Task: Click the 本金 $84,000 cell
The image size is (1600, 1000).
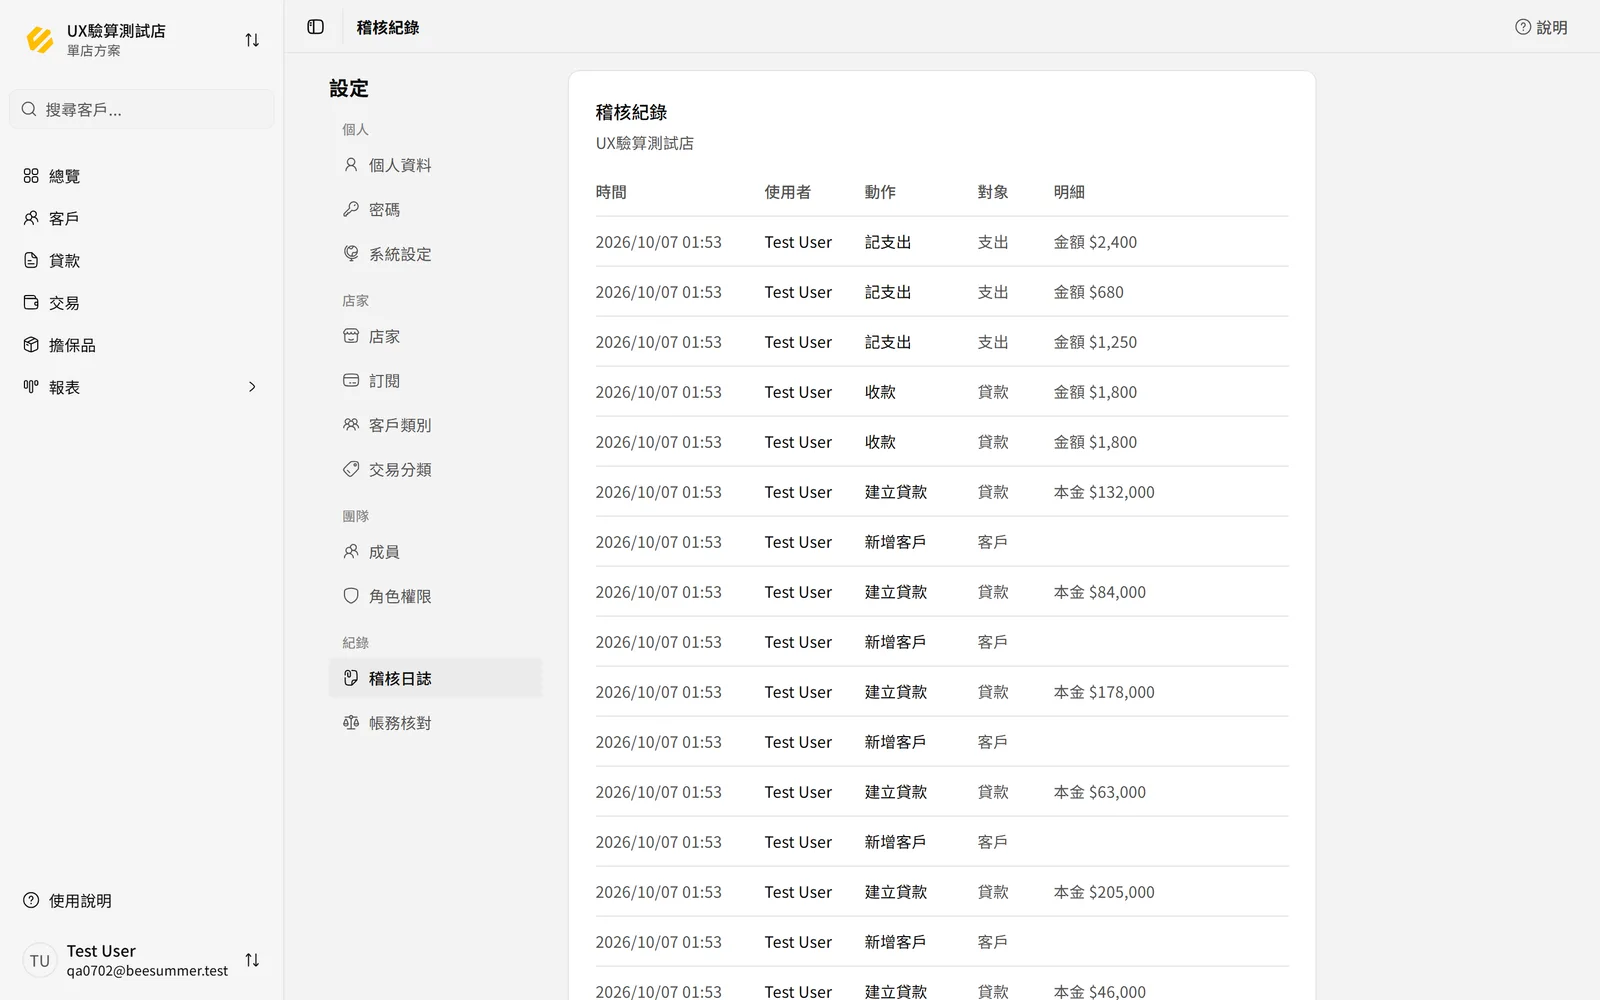Action: click(1100, 592)
